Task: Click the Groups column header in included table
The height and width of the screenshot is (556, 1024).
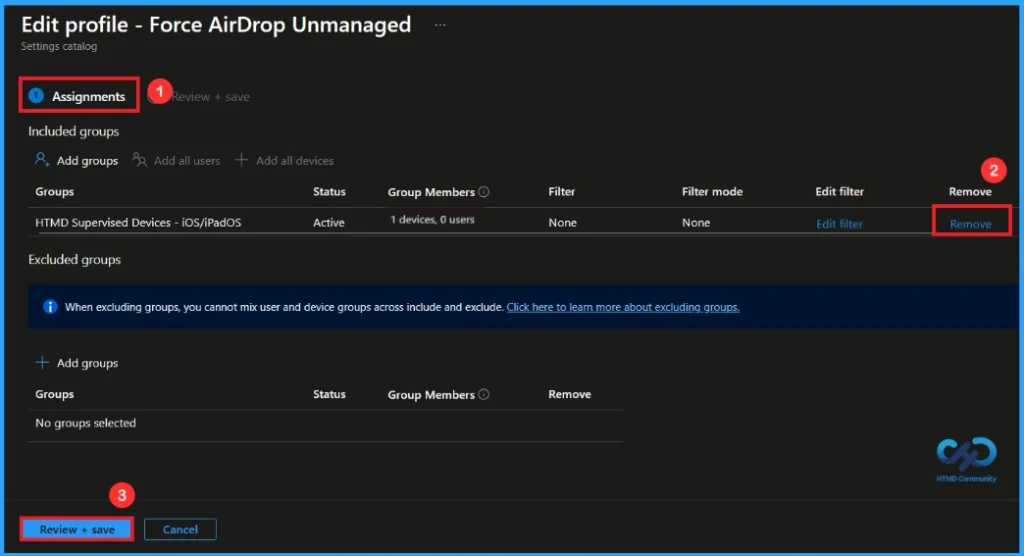Action: [54, 191]
